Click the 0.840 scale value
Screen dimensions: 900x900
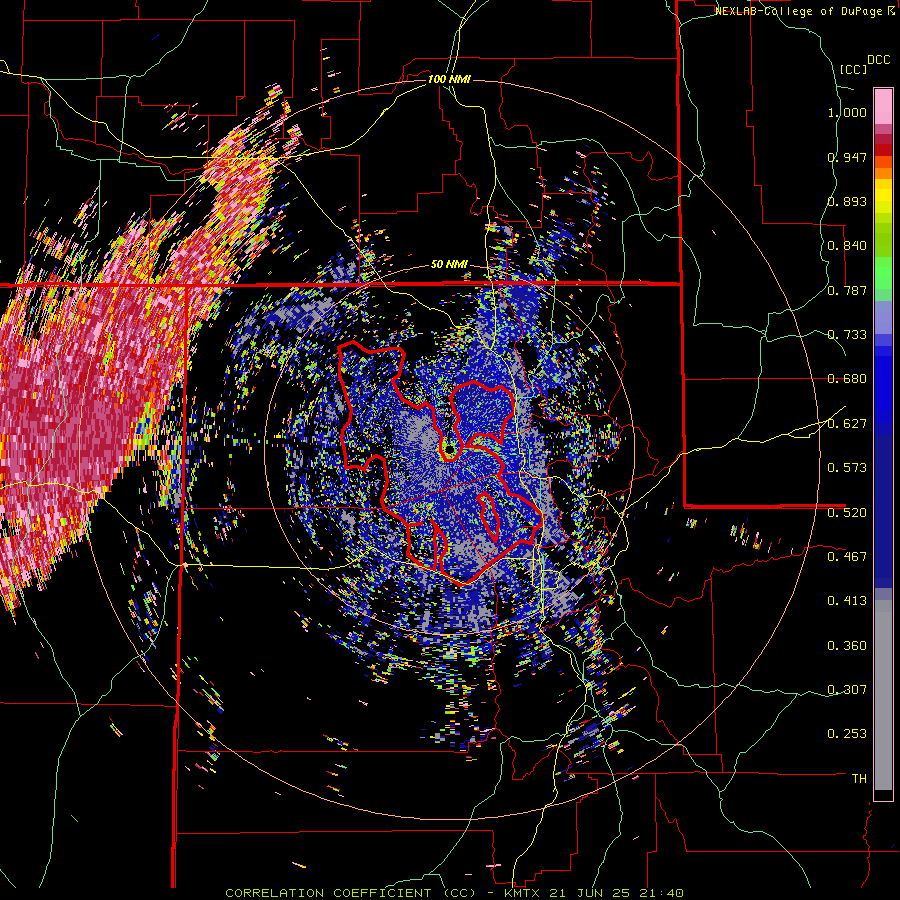tap(847, 246)
